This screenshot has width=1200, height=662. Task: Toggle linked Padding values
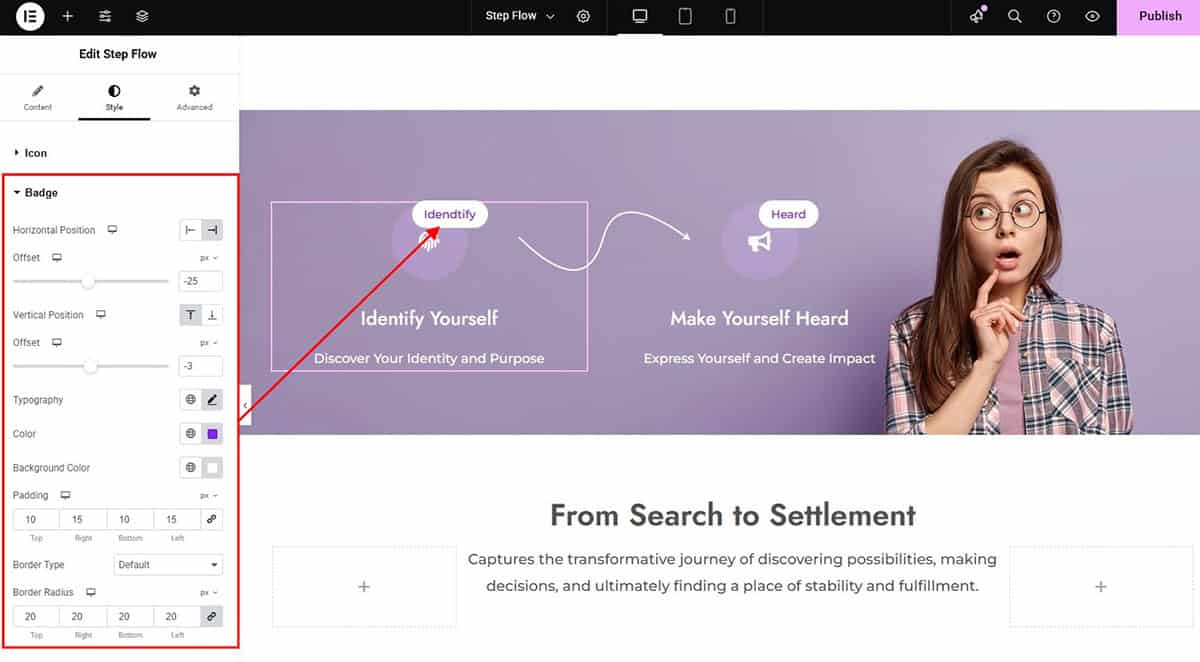[x=211, y=520]
